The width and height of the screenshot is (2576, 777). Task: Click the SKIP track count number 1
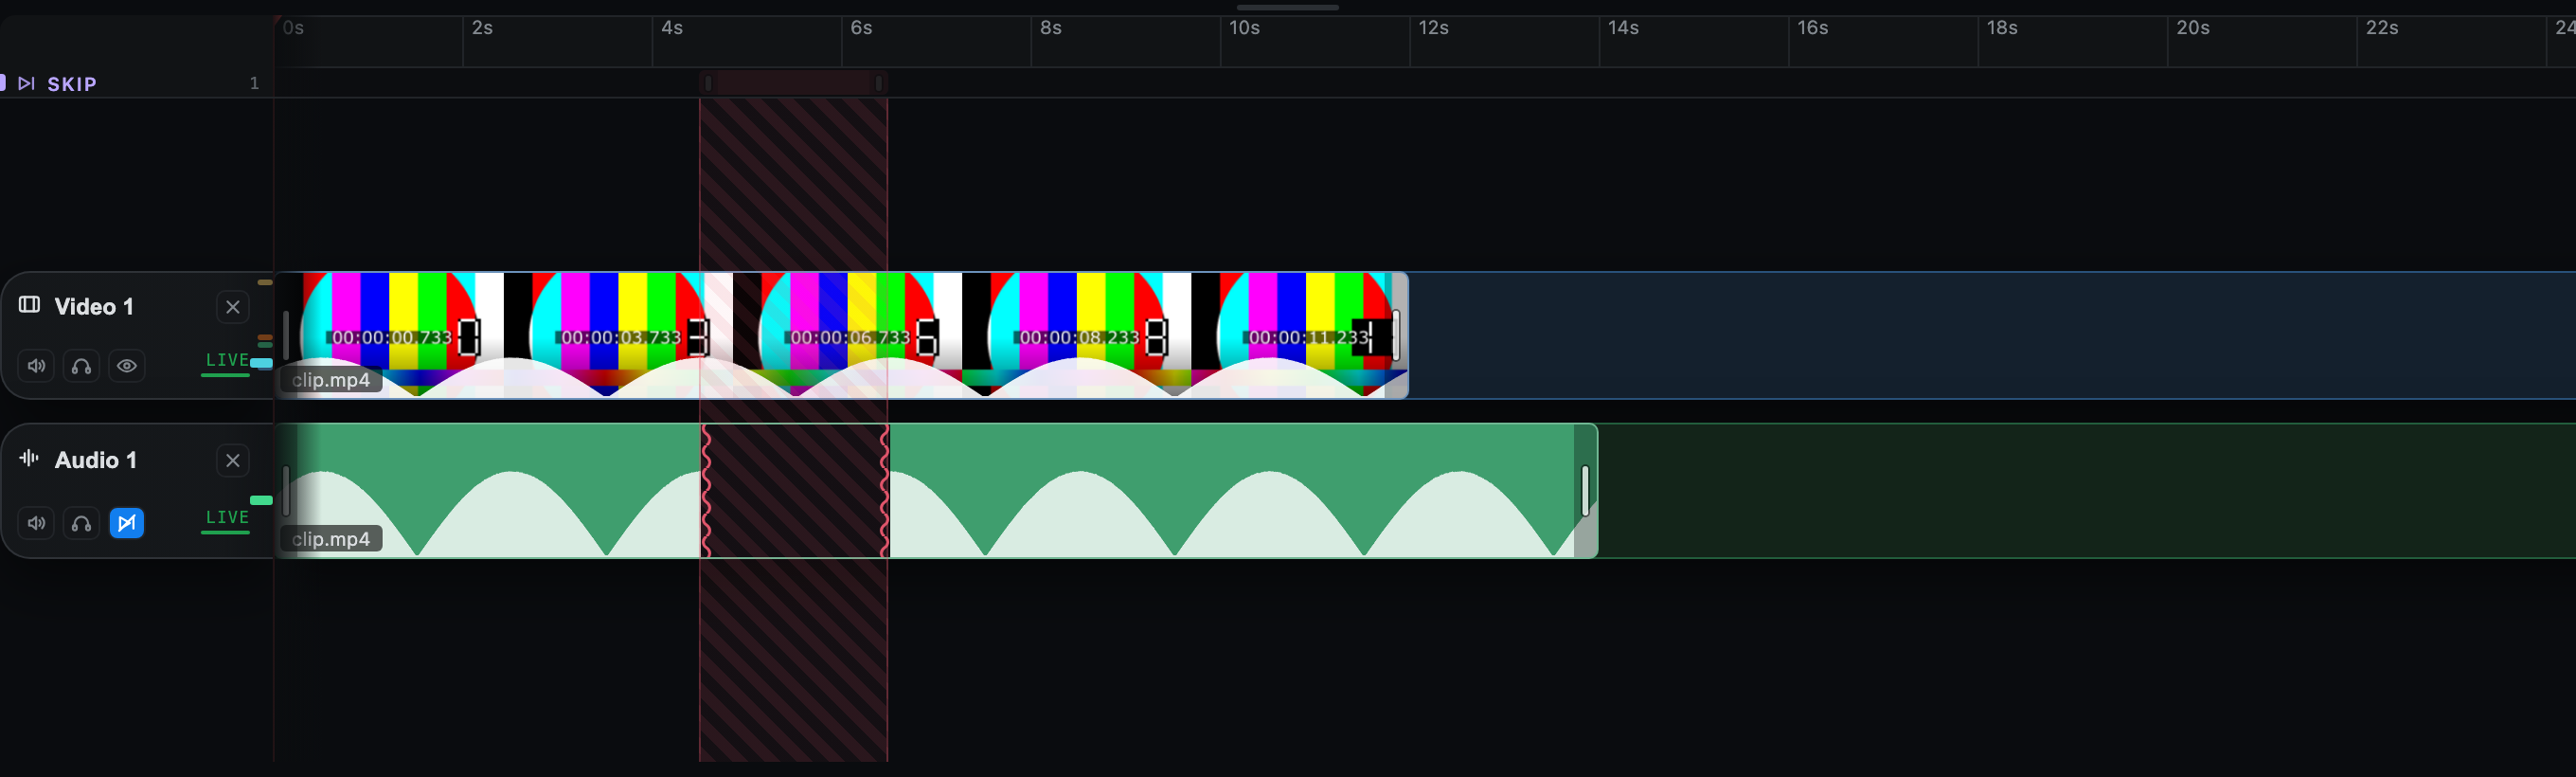[x=254, y=84]
